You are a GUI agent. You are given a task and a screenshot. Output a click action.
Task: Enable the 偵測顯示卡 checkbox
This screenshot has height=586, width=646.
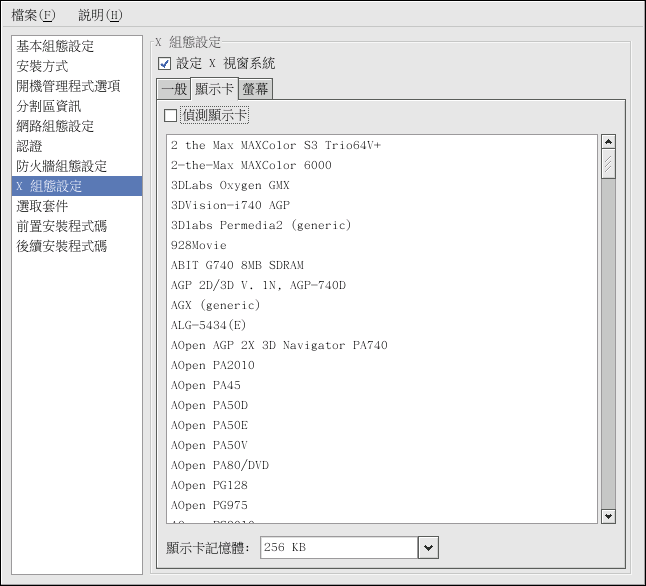point(171,116)
